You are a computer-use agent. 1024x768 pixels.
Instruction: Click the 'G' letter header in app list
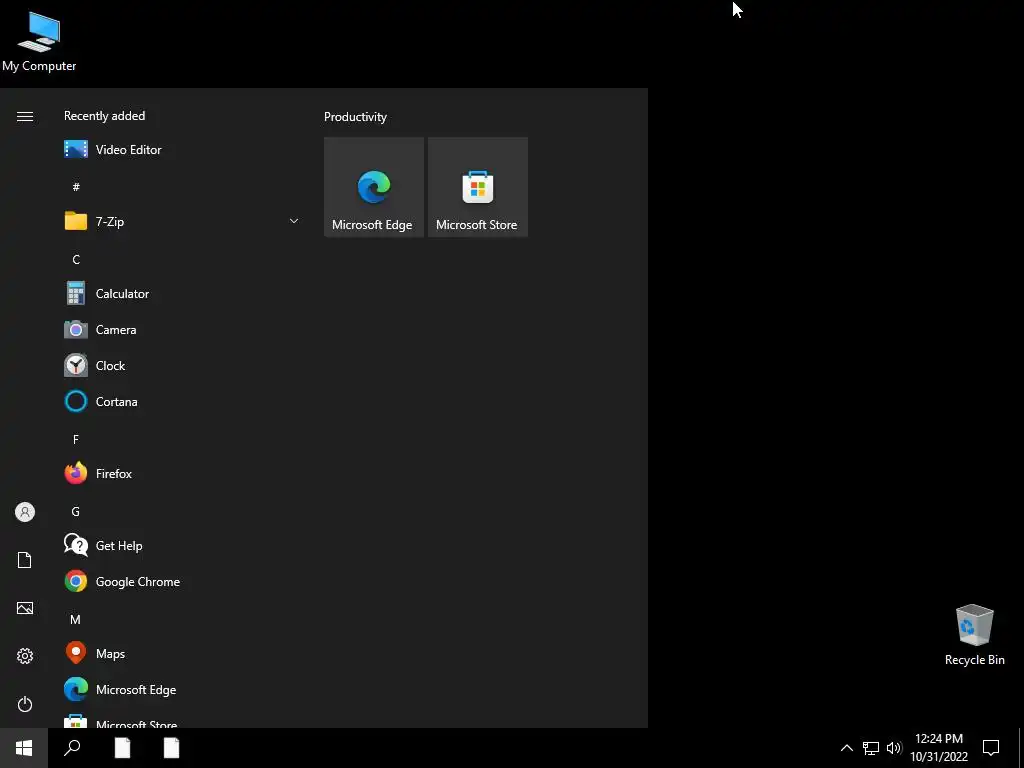76,511
